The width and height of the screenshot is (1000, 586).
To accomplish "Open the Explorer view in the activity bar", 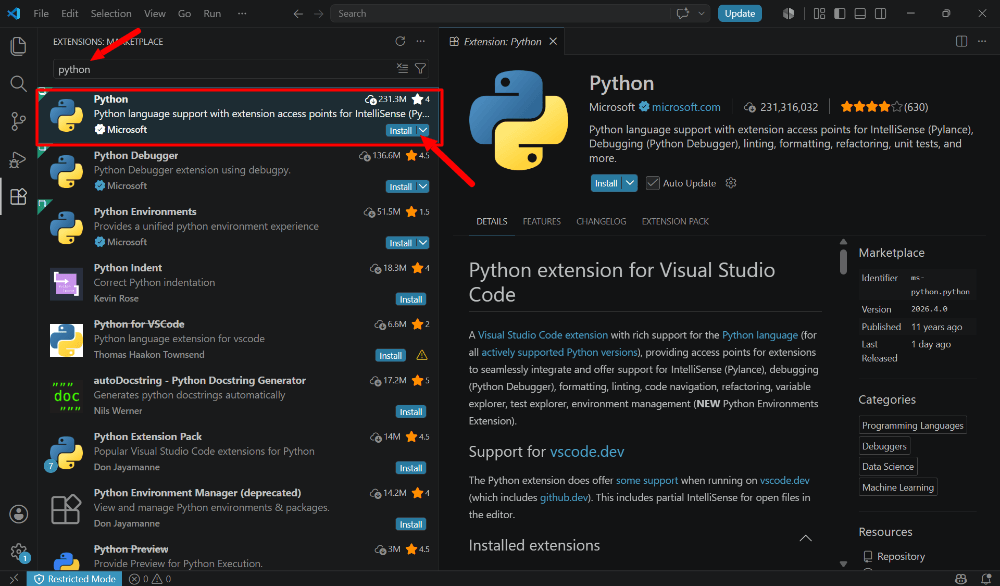I will click(18, 46).
